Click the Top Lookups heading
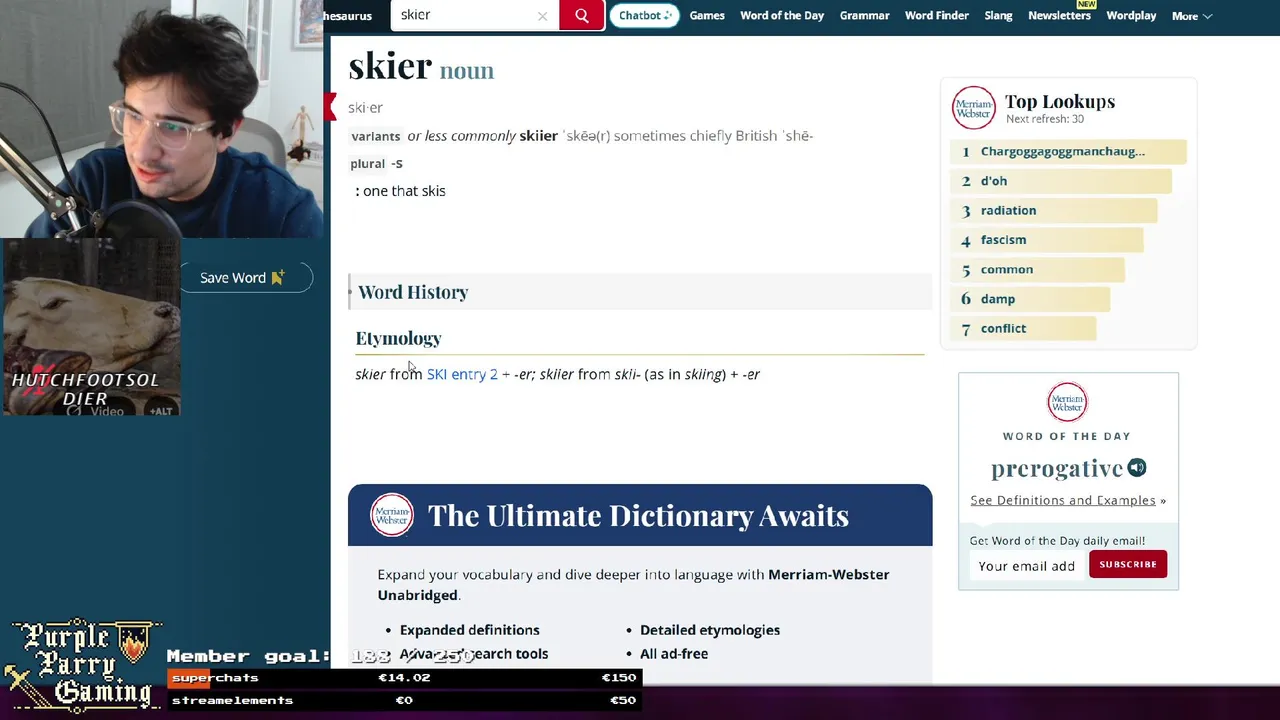The width and height of the screenshot is (1280, 720). [1060, 101]
